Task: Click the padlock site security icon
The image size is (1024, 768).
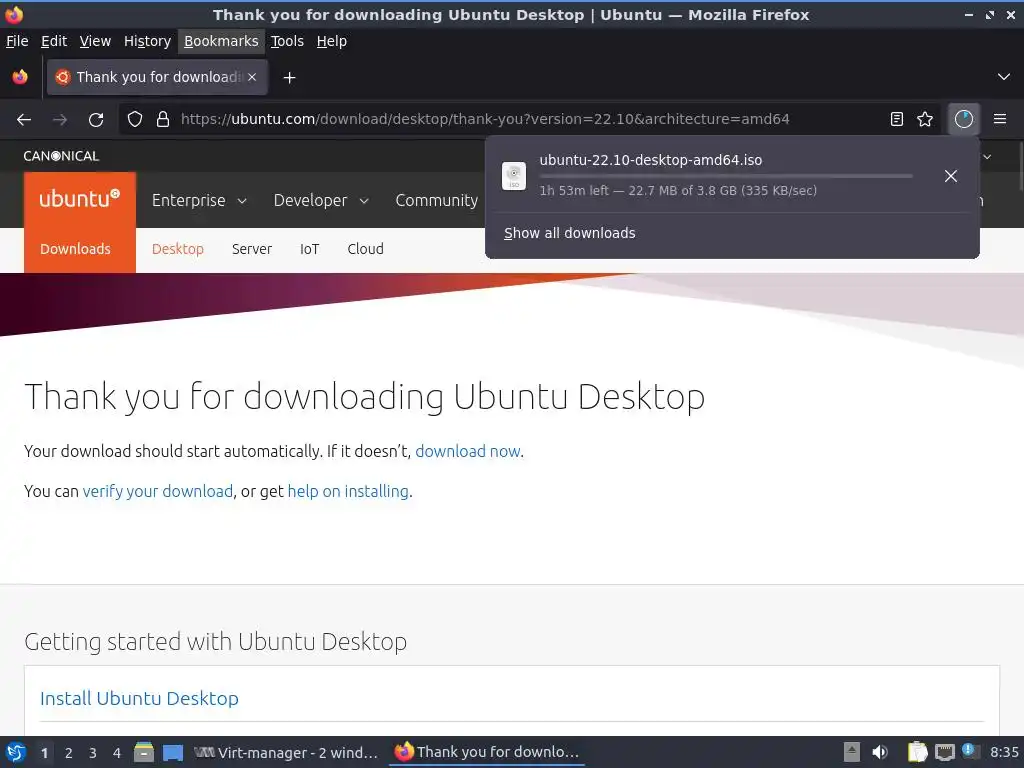Action: [x=163, y=120]
